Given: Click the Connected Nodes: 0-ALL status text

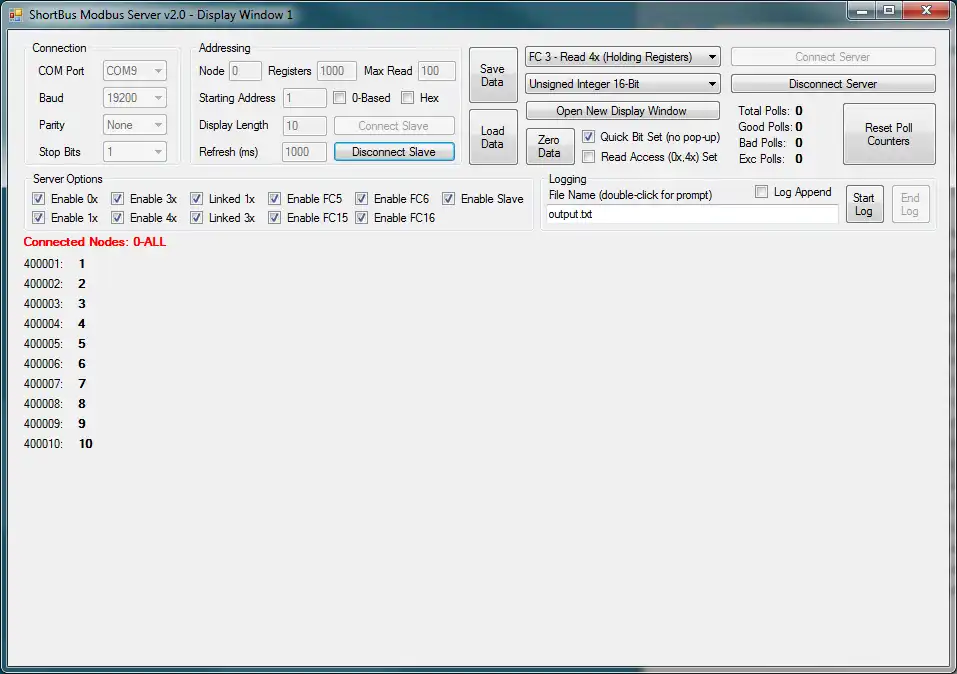Looking at the screenshot, I should (x=95, y=242).
